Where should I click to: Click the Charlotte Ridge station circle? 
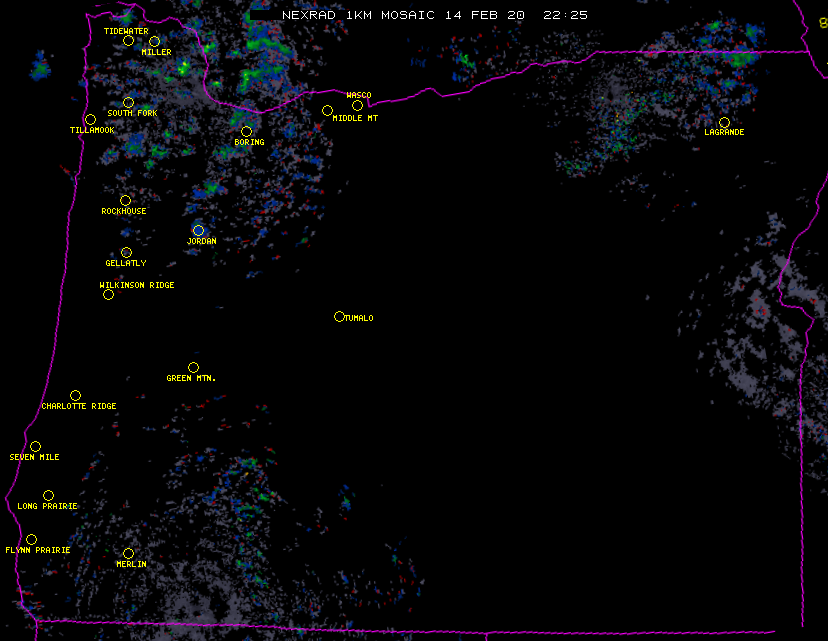tap(75, 395)
